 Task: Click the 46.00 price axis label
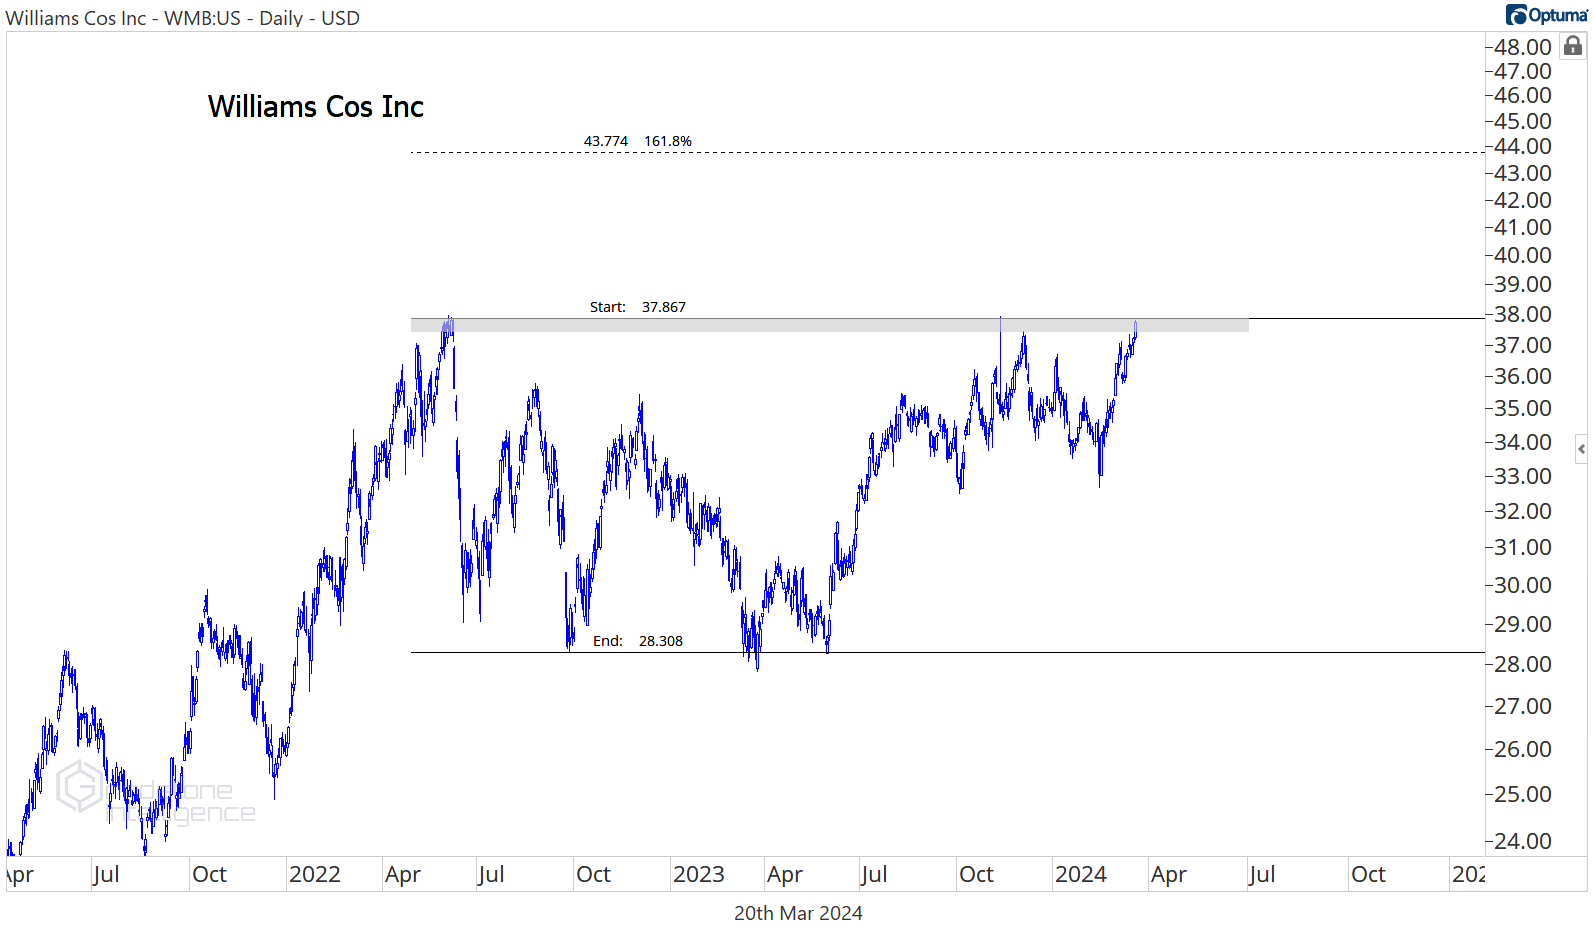(1523, 95)
